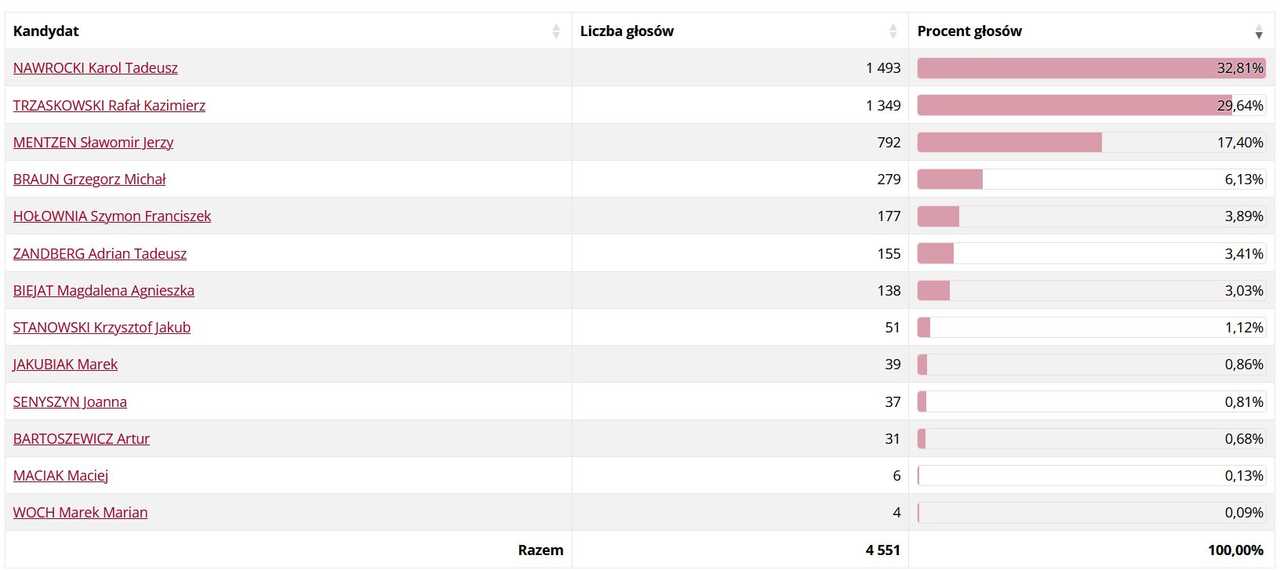Open HOŁOWNIA Szymon Franciszek link
1280x570 pixels.
point(112,216)
